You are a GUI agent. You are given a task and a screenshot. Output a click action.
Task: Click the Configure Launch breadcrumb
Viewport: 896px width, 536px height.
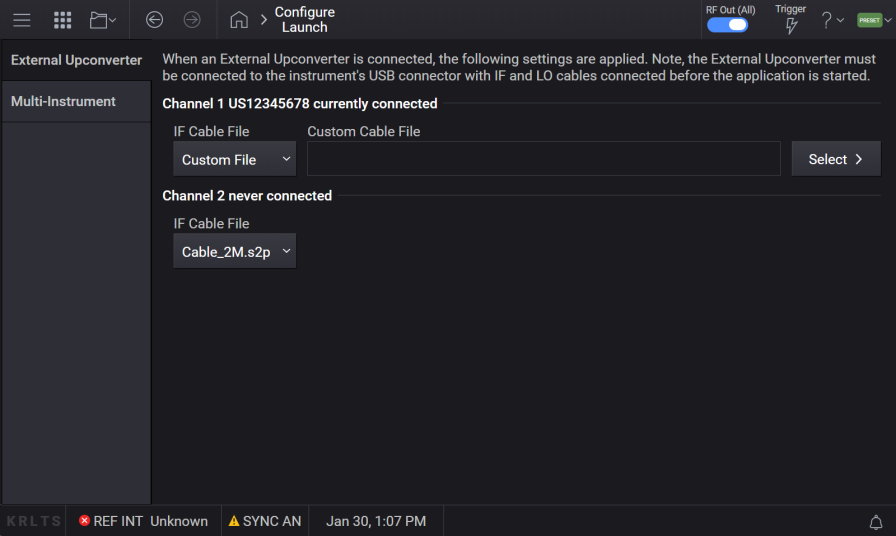point(304,20)
